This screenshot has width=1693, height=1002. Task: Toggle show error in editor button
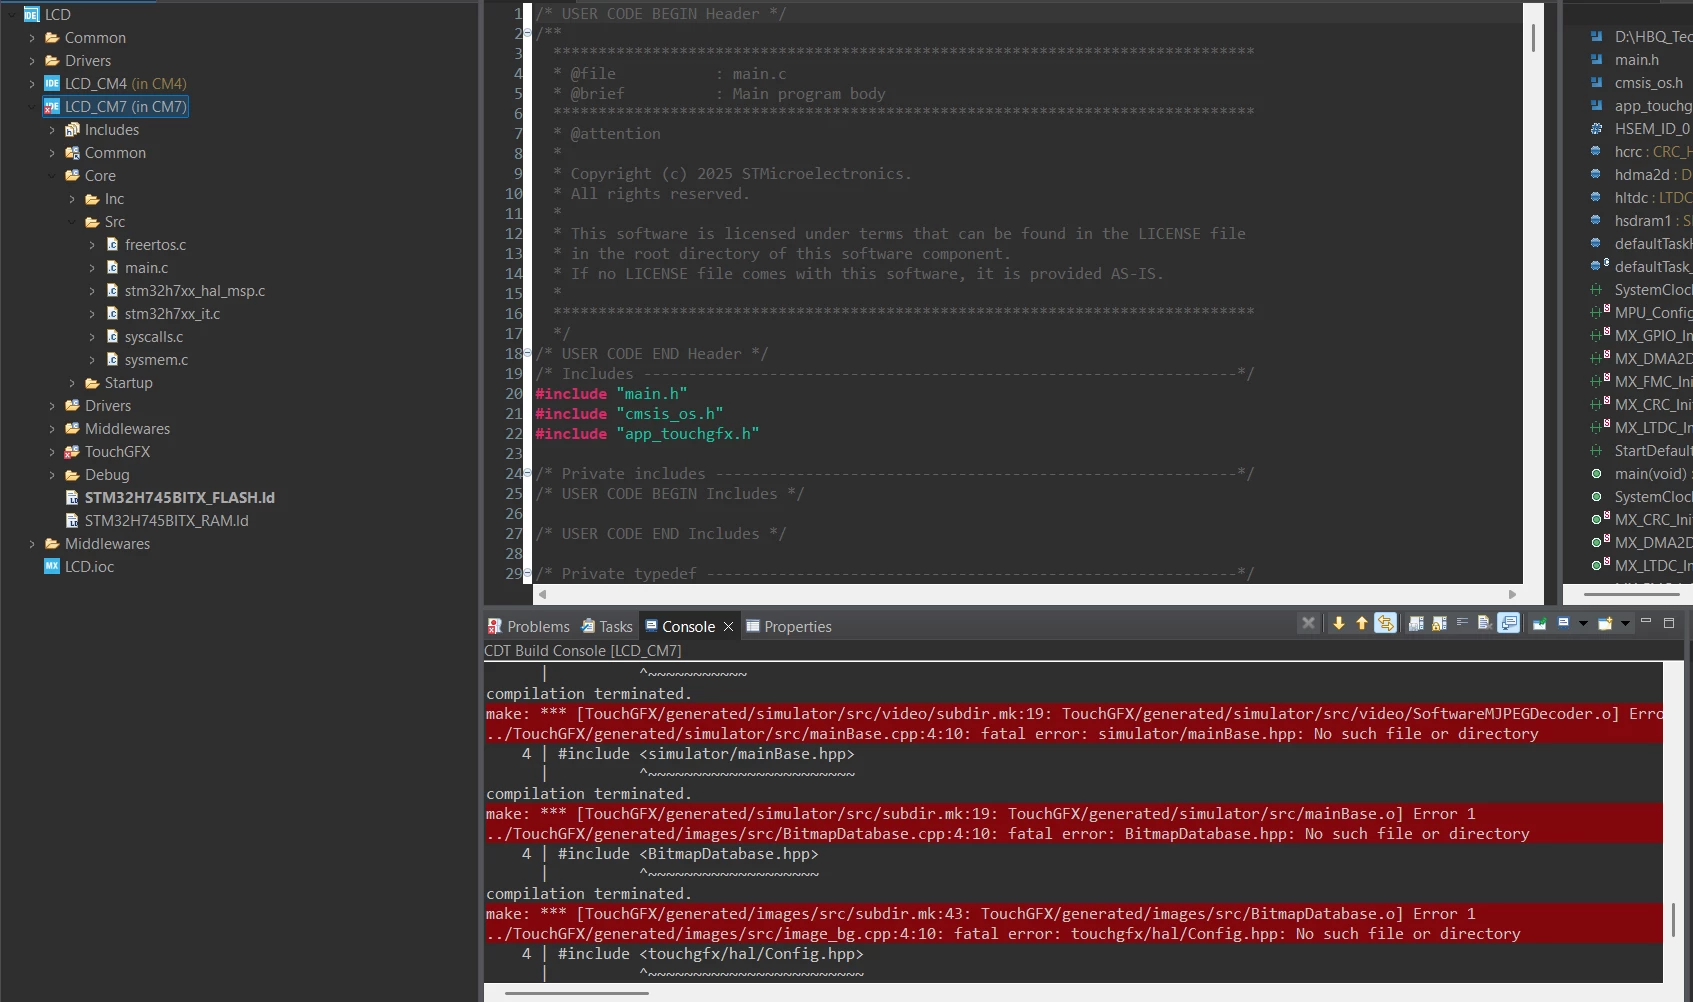1386,623
